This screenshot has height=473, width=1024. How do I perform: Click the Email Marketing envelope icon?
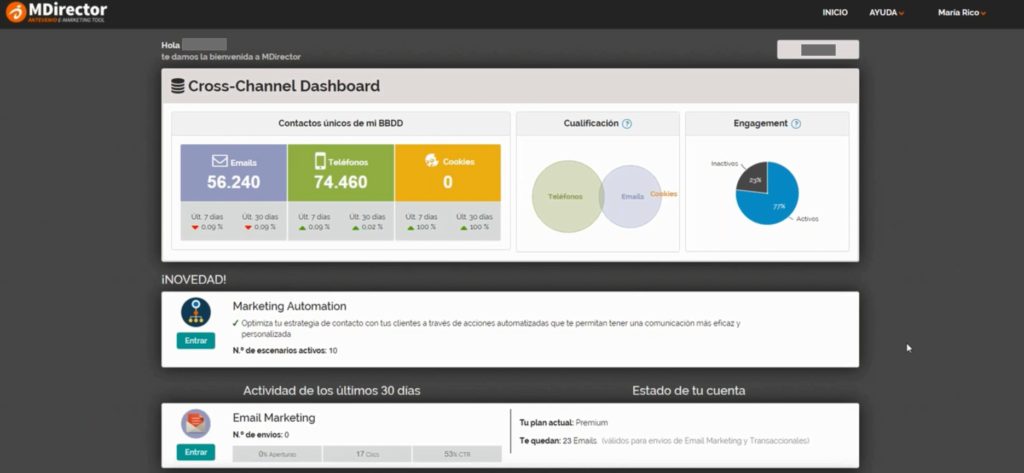coord(196,423)
